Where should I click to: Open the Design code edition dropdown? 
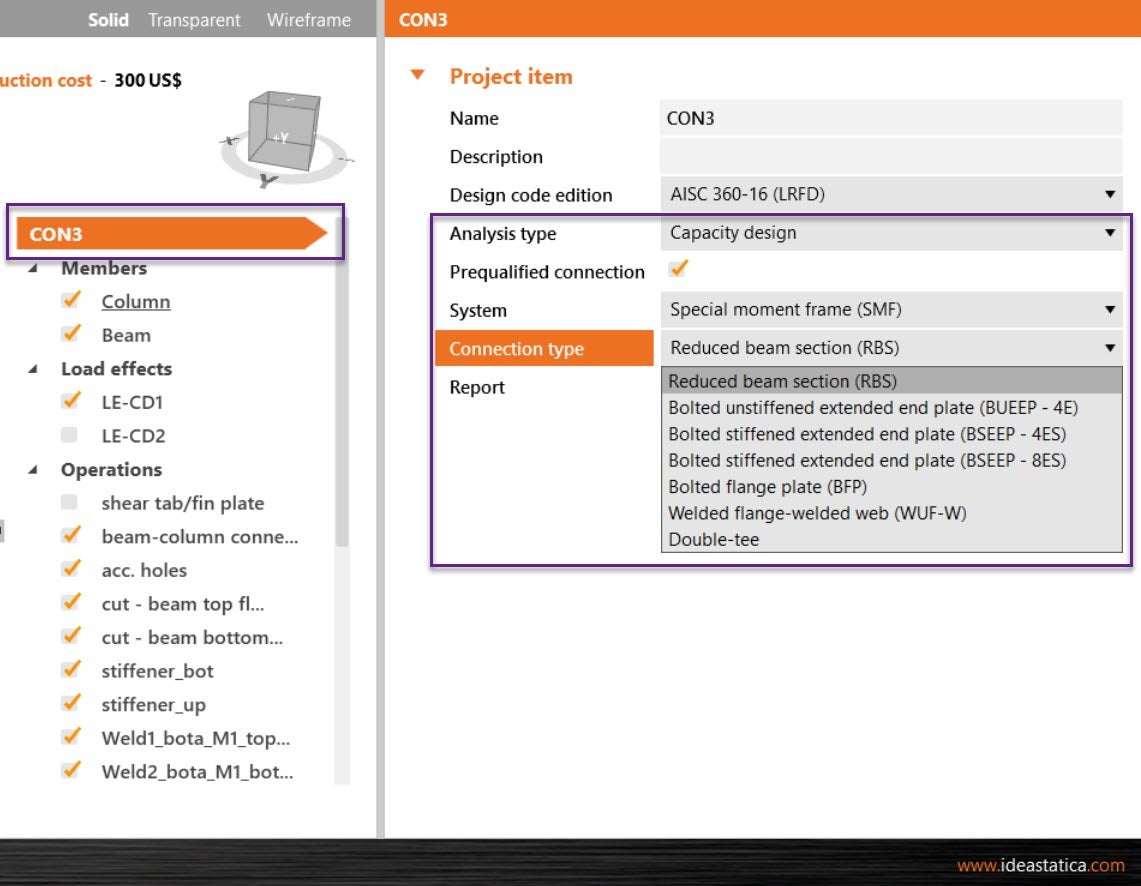coord(1110,194)
